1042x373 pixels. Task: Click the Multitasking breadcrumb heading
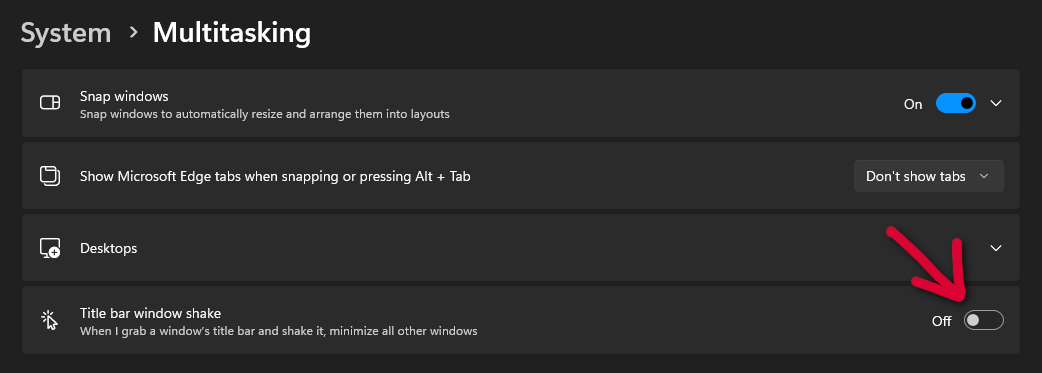tap(232, 33)
